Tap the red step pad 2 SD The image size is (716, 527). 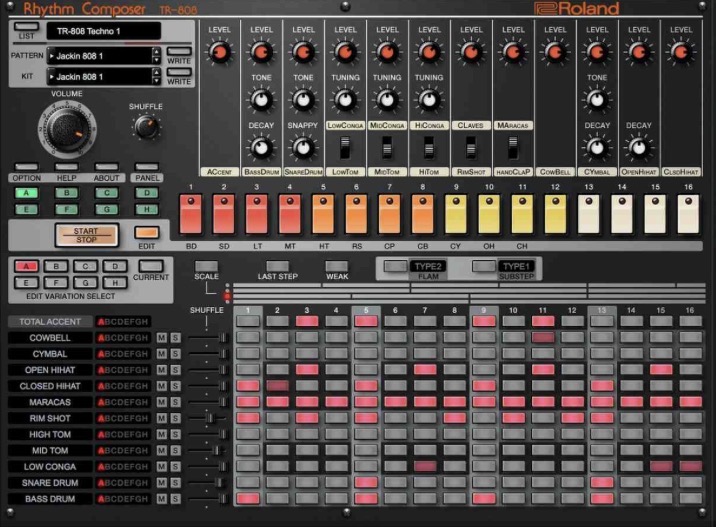click(224, 214)
